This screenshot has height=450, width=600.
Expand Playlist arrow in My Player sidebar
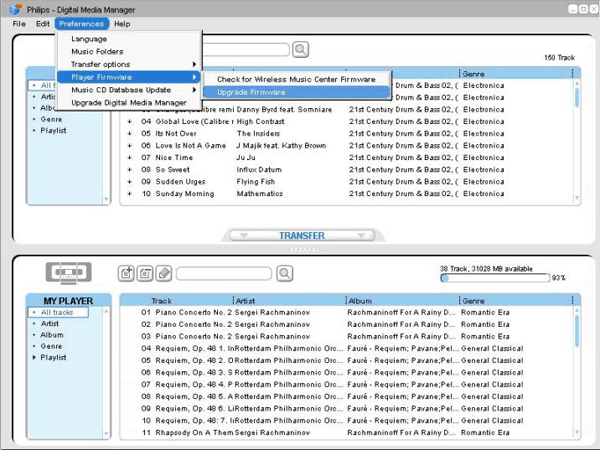click(34, 357)
